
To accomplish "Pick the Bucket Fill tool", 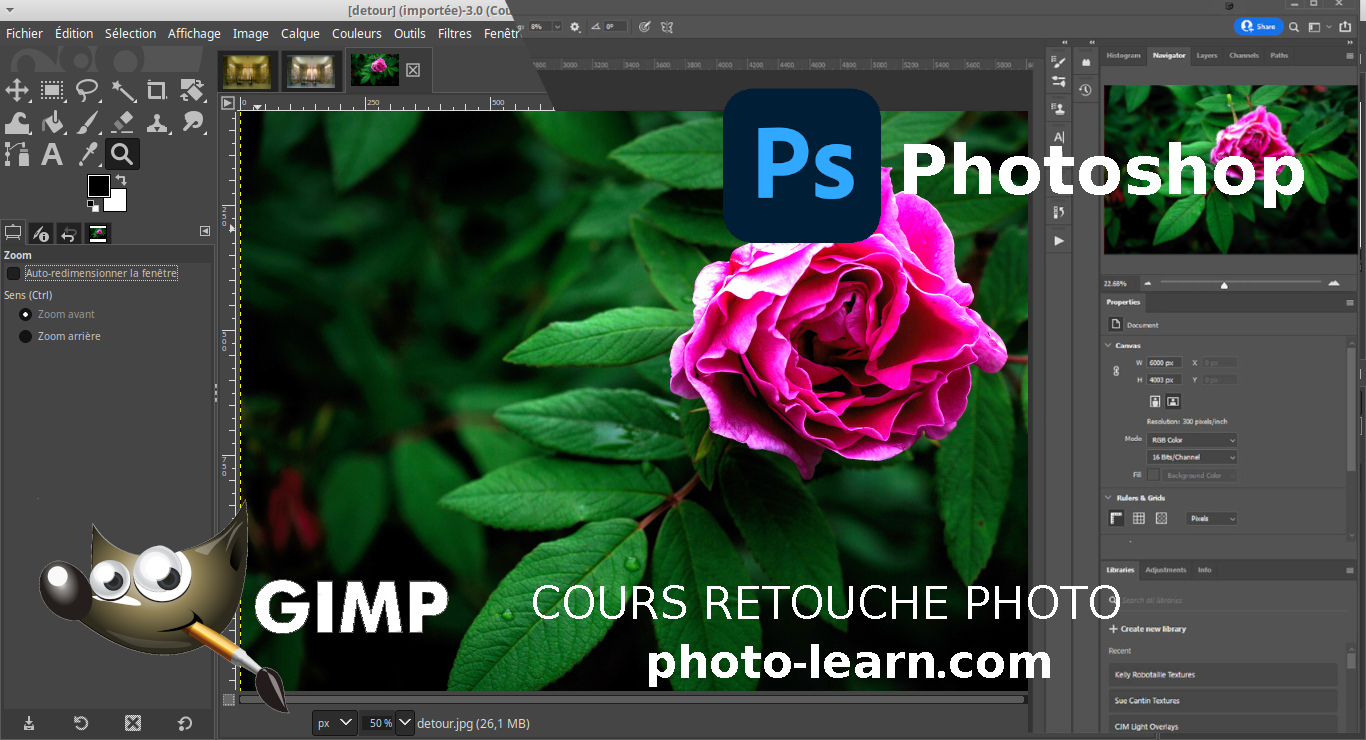I will (x=52, y=123).
